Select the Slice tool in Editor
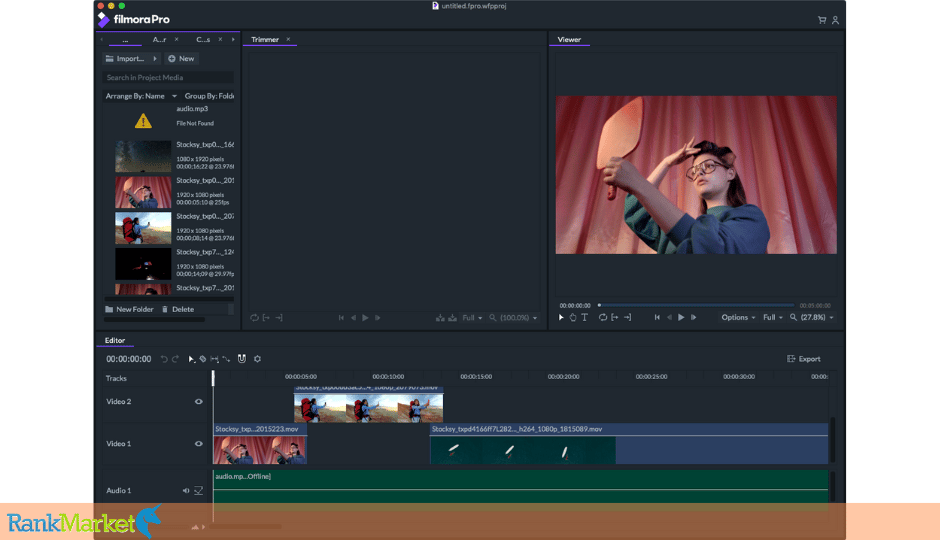The width and height of the screenshot is (940, 540). point(203,359)
